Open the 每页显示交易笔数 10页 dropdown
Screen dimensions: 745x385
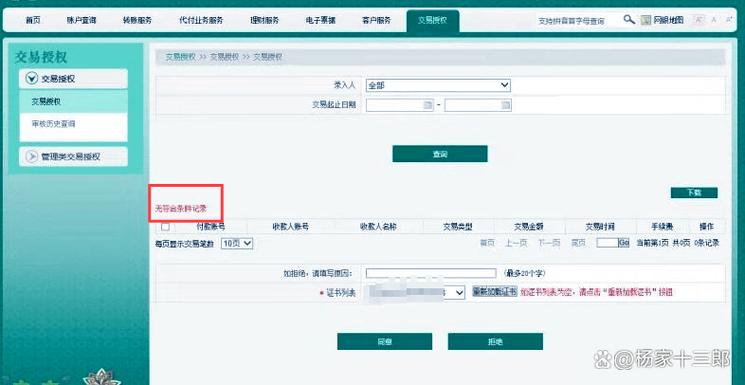237,243
